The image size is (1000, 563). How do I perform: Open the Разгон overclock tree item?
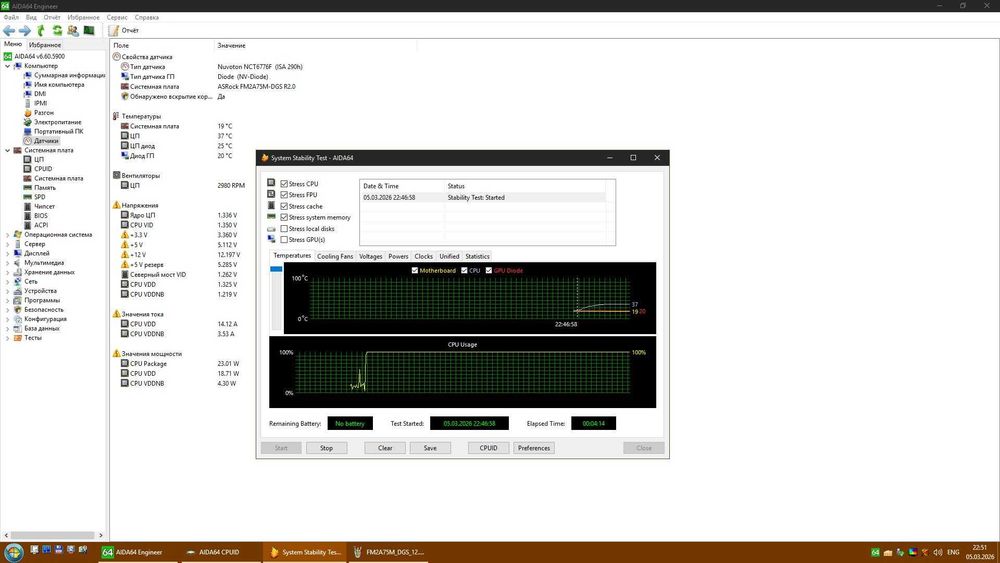pyautogui.click(x=44, y=113)
